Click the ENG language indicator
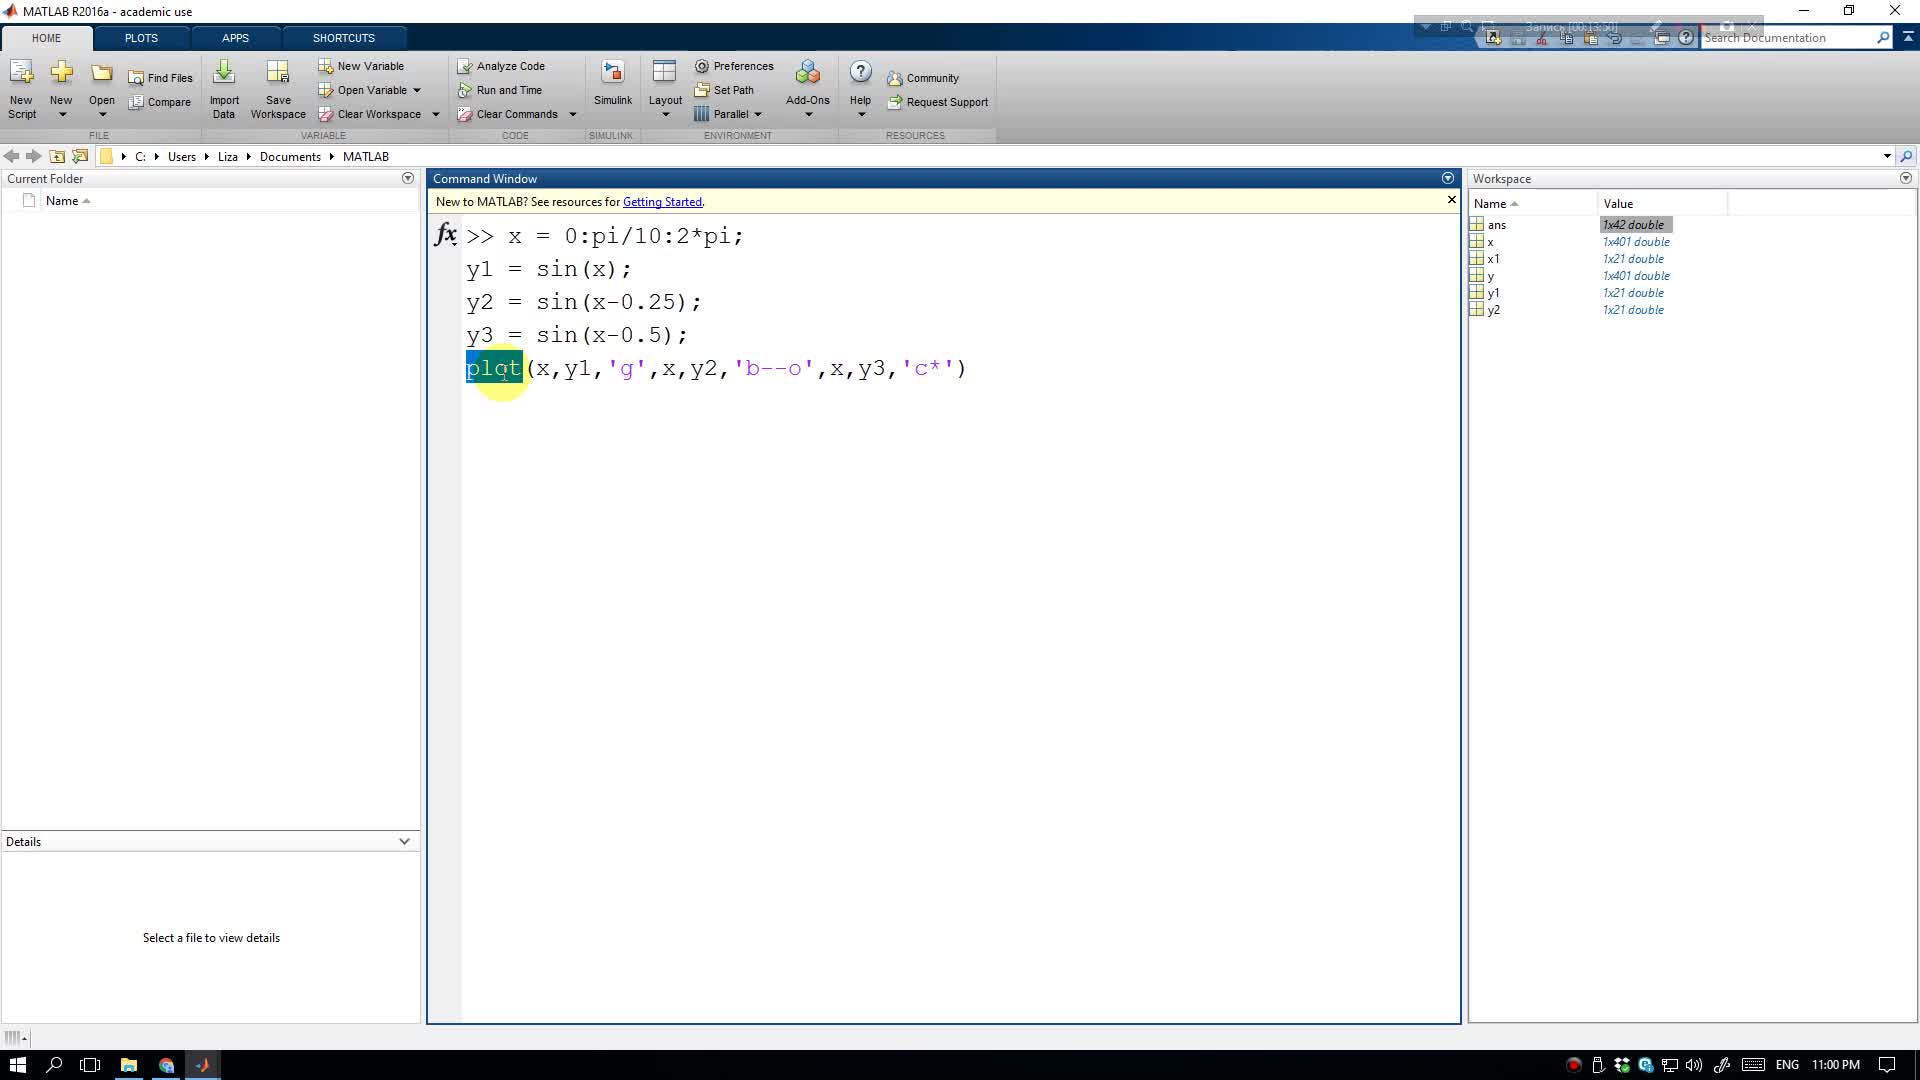 1787,1065
